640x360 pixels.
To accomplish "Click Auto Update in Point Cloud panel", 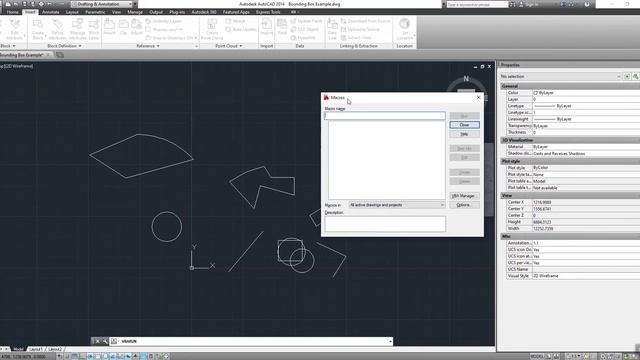I will pyautogui.click(x=241, y=29).
